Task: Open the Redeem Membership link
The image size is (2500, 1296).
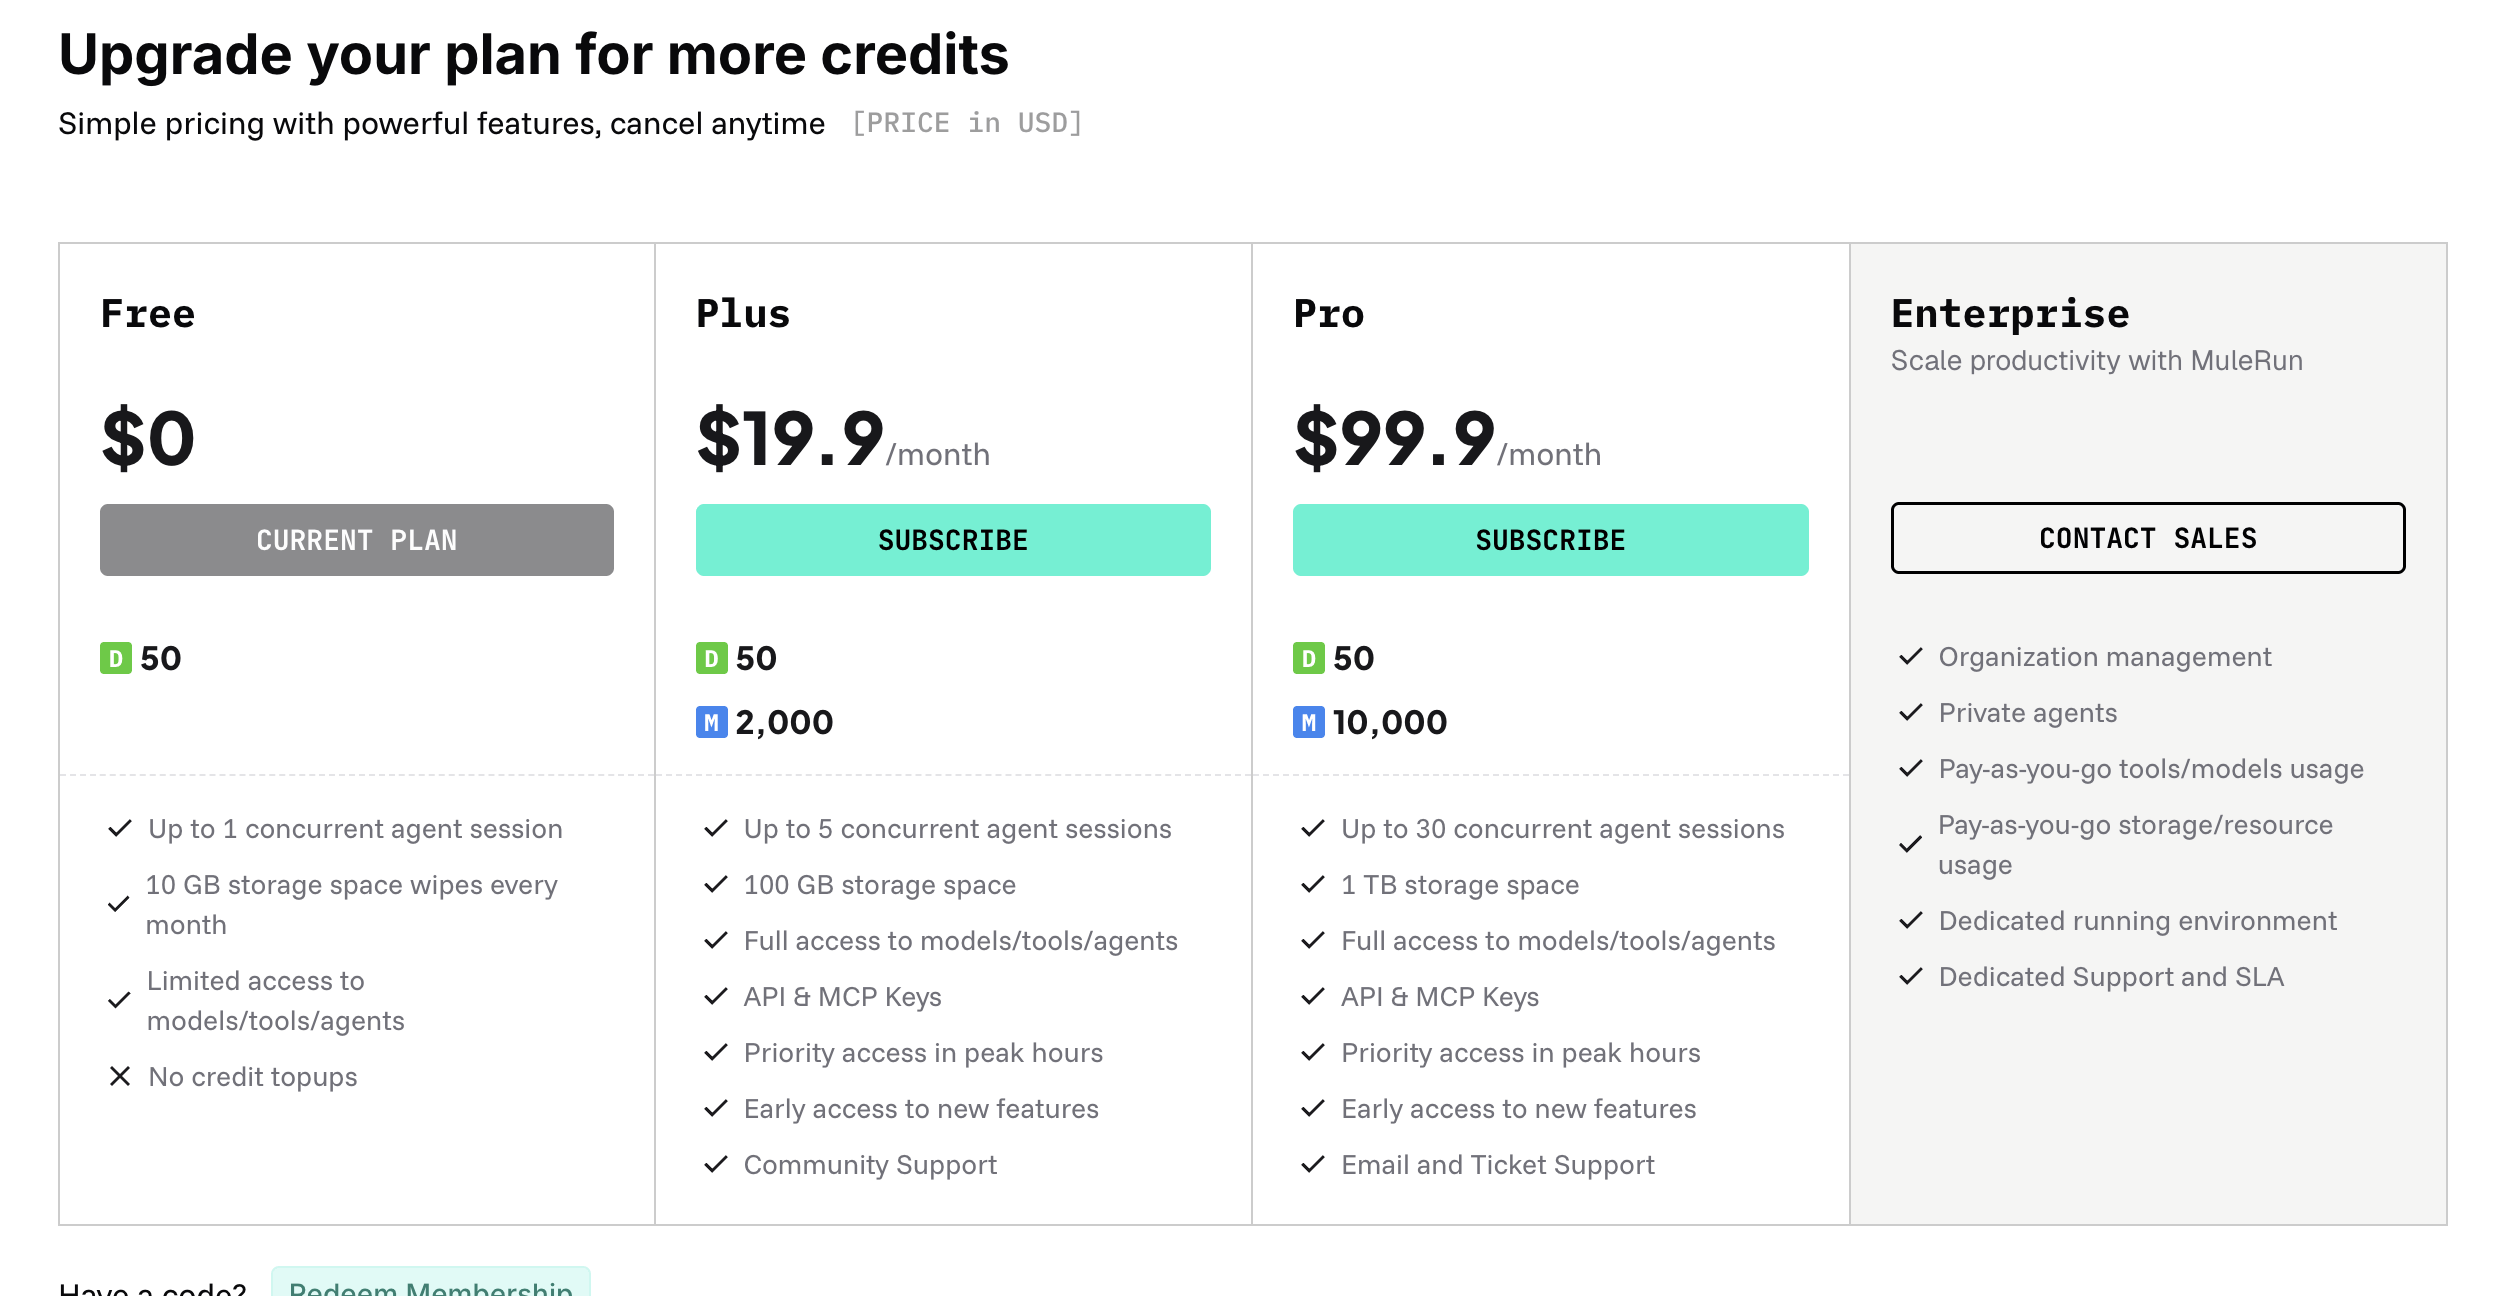Action: click(x=431, y=1286)
